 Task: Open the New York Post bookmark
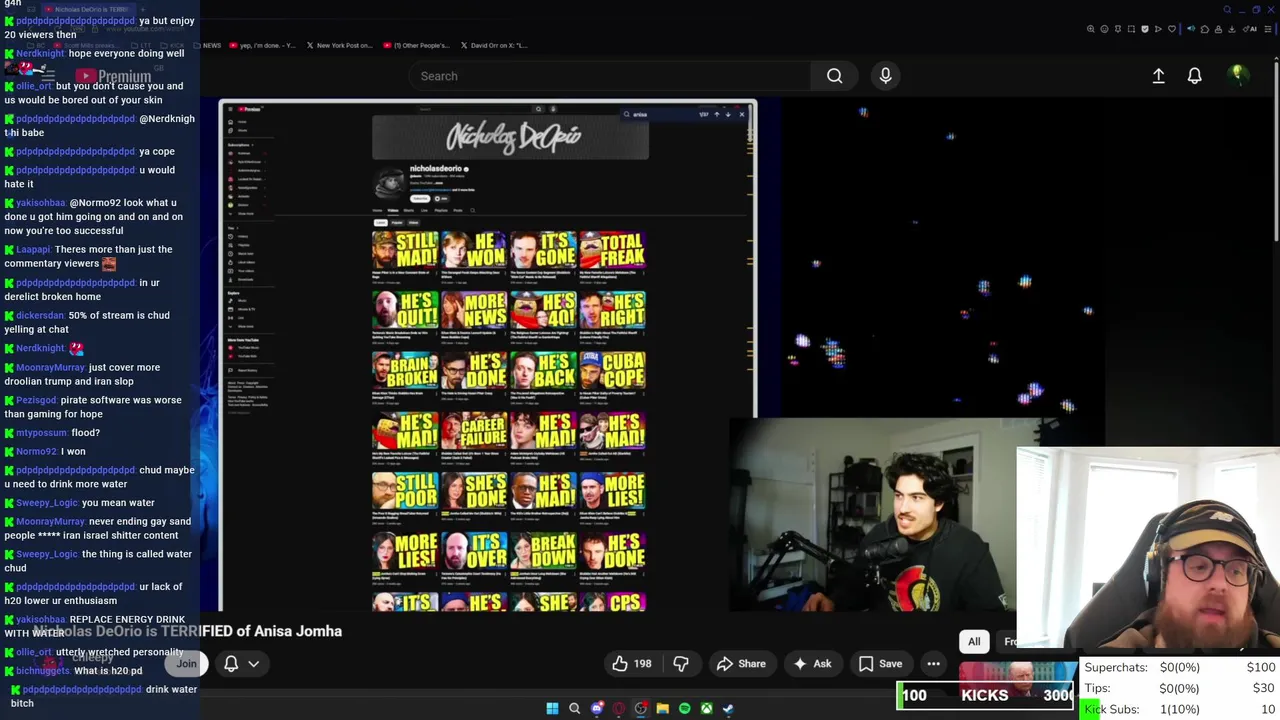[339, 45]
